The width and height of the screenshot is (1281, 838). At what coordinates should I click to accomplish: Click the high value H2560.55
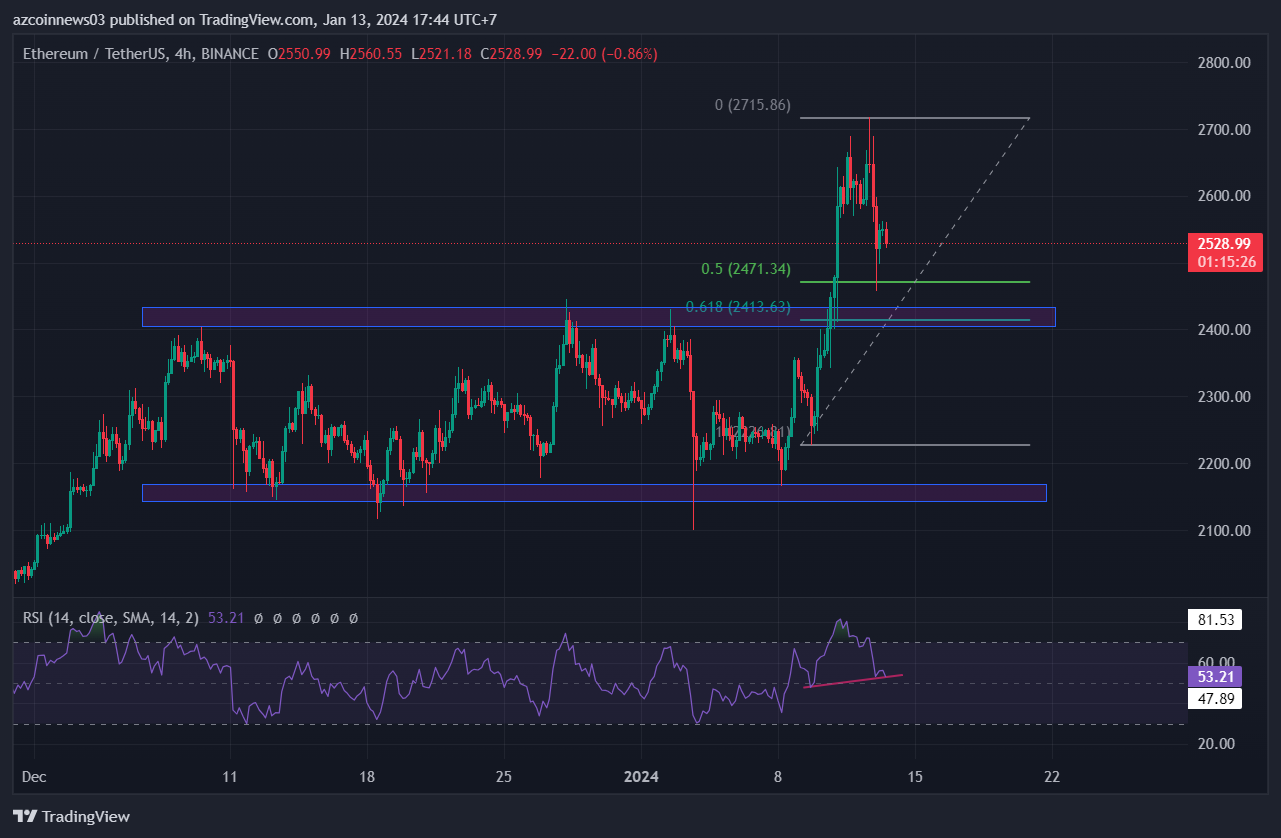[x=371, y=54]
